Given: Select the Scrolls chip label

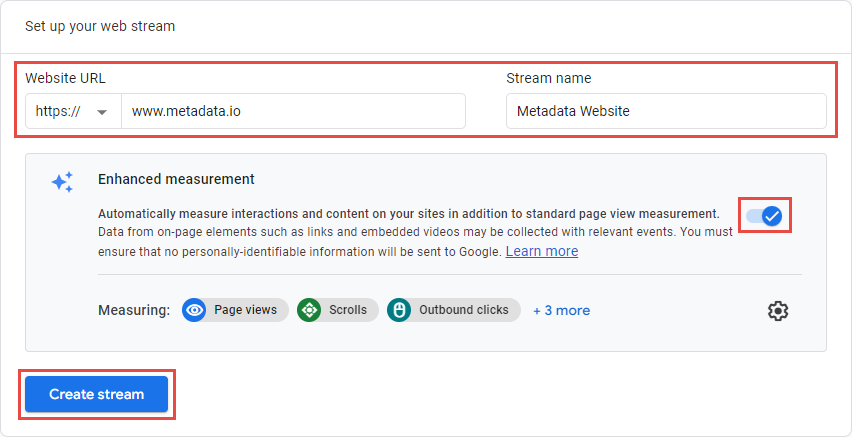Looking at the screenshot, I should [348, 310].
